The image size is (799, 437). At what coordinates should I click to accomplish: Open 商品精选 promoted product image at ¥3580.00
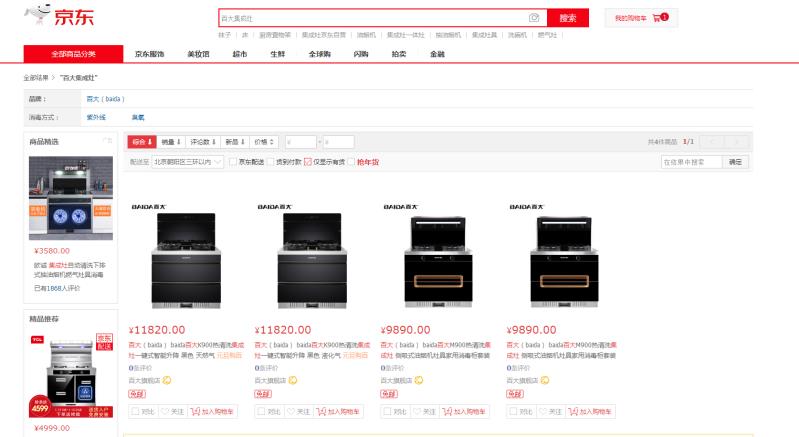71,198
